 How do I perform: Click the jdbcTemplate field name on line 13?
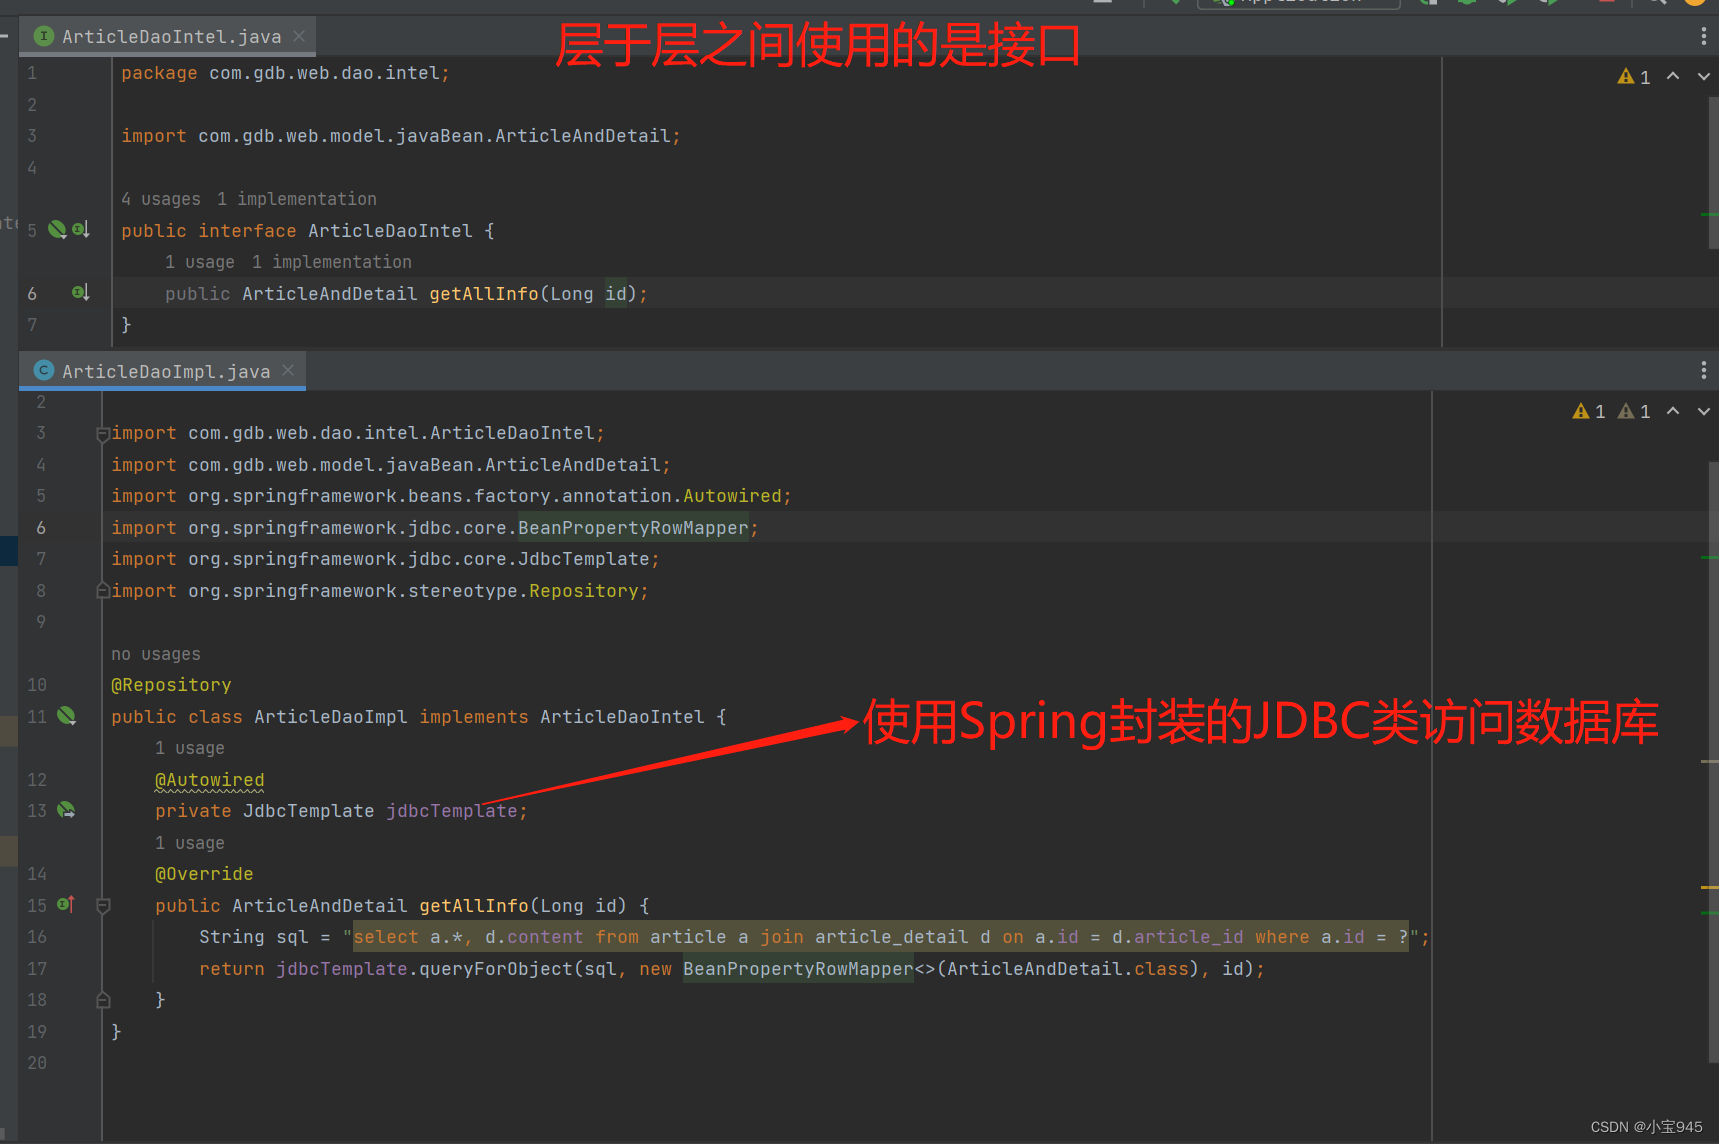452,811
